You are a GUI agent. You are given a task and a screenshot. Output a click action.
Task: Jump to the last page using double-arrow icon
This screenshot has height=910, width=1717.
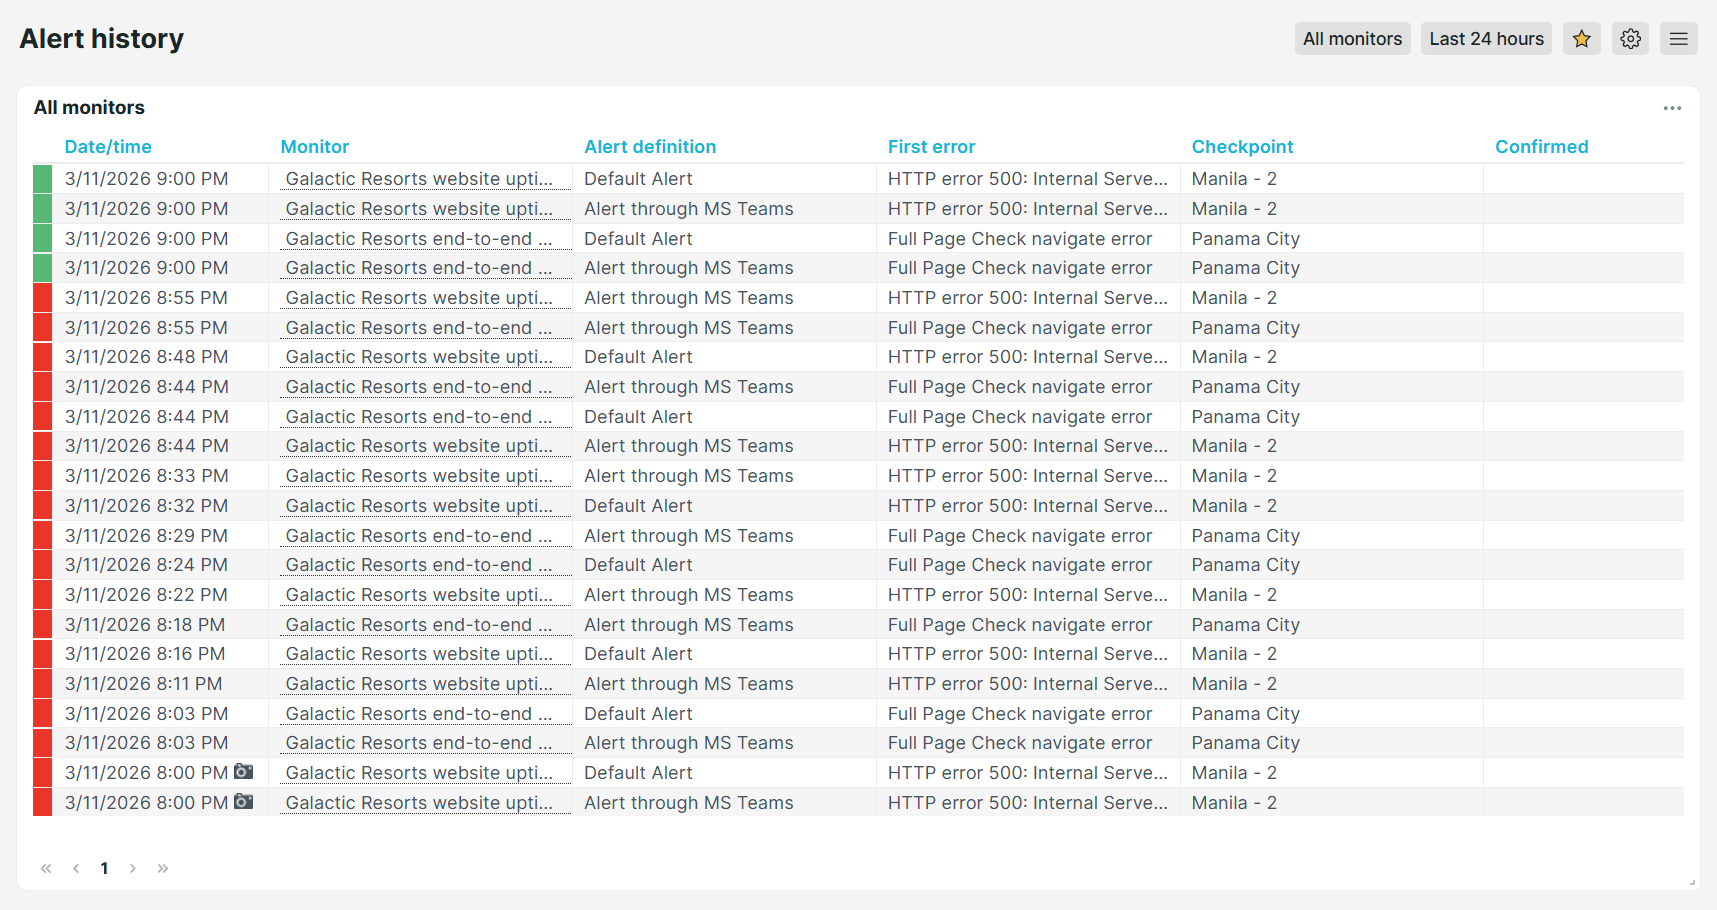[x=163, y=868]
